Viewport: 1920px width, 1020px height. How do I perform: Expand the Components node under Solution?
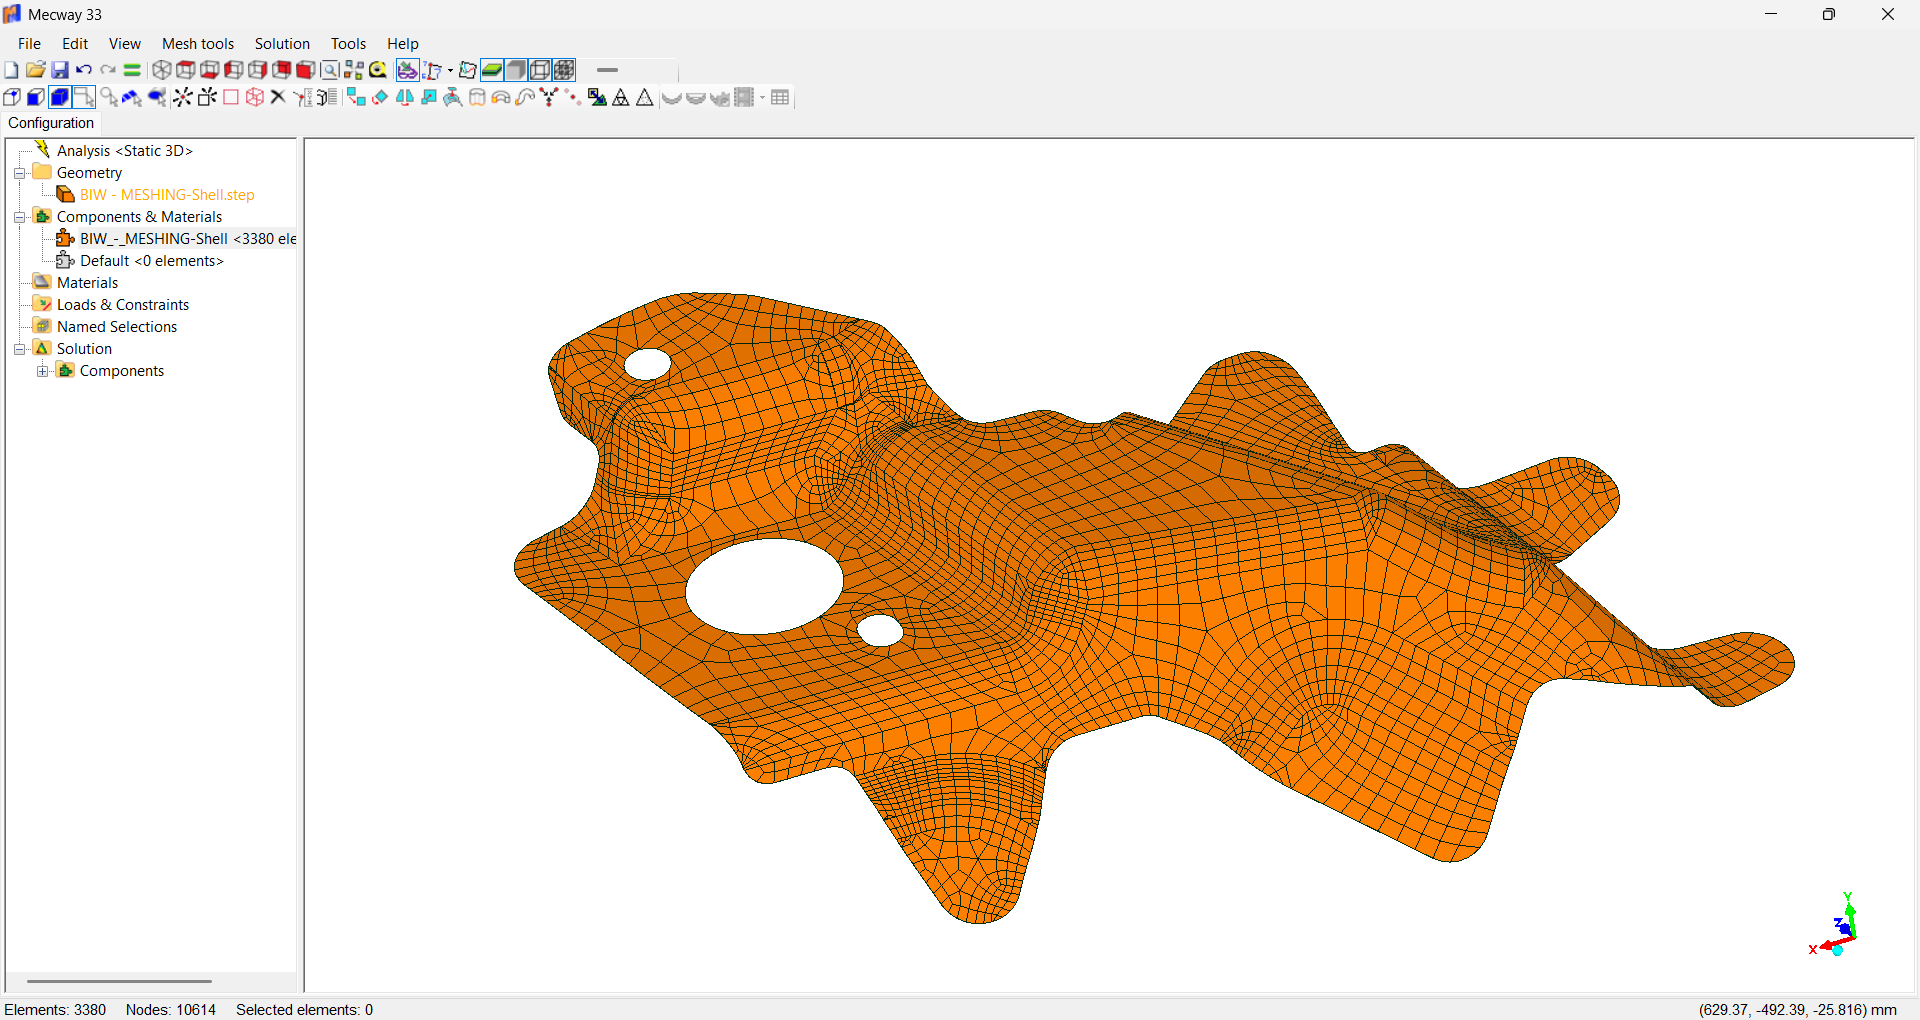pos(42,371)
